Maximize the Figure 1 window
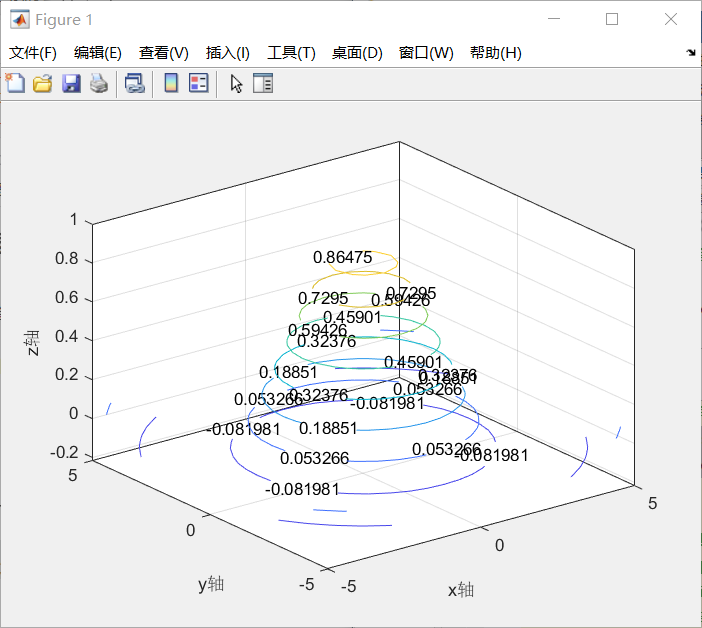 pos(612,19)
